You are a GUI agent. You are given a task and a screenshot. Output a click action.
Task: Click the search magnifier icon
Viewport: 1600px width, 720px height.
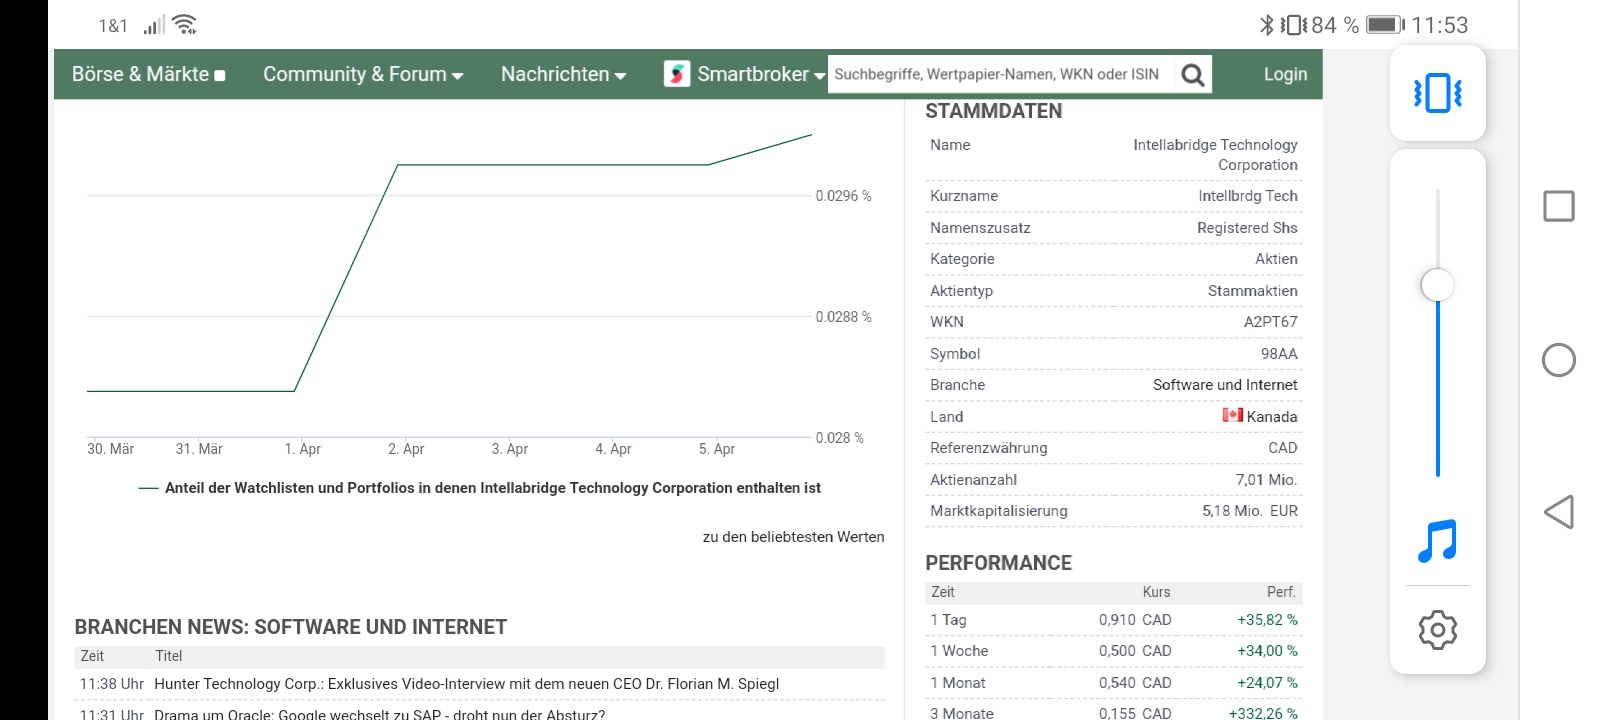1192,74
